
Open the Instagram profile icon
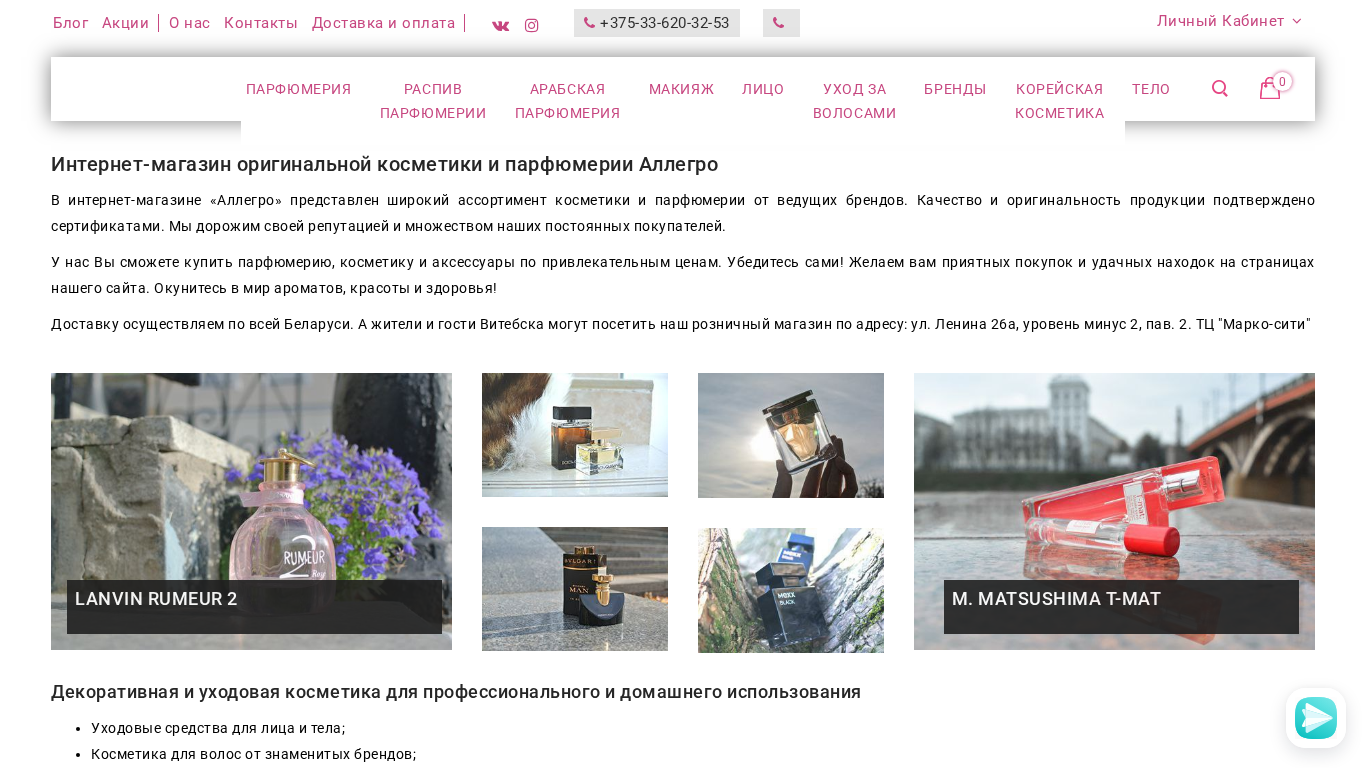(532, 25)
